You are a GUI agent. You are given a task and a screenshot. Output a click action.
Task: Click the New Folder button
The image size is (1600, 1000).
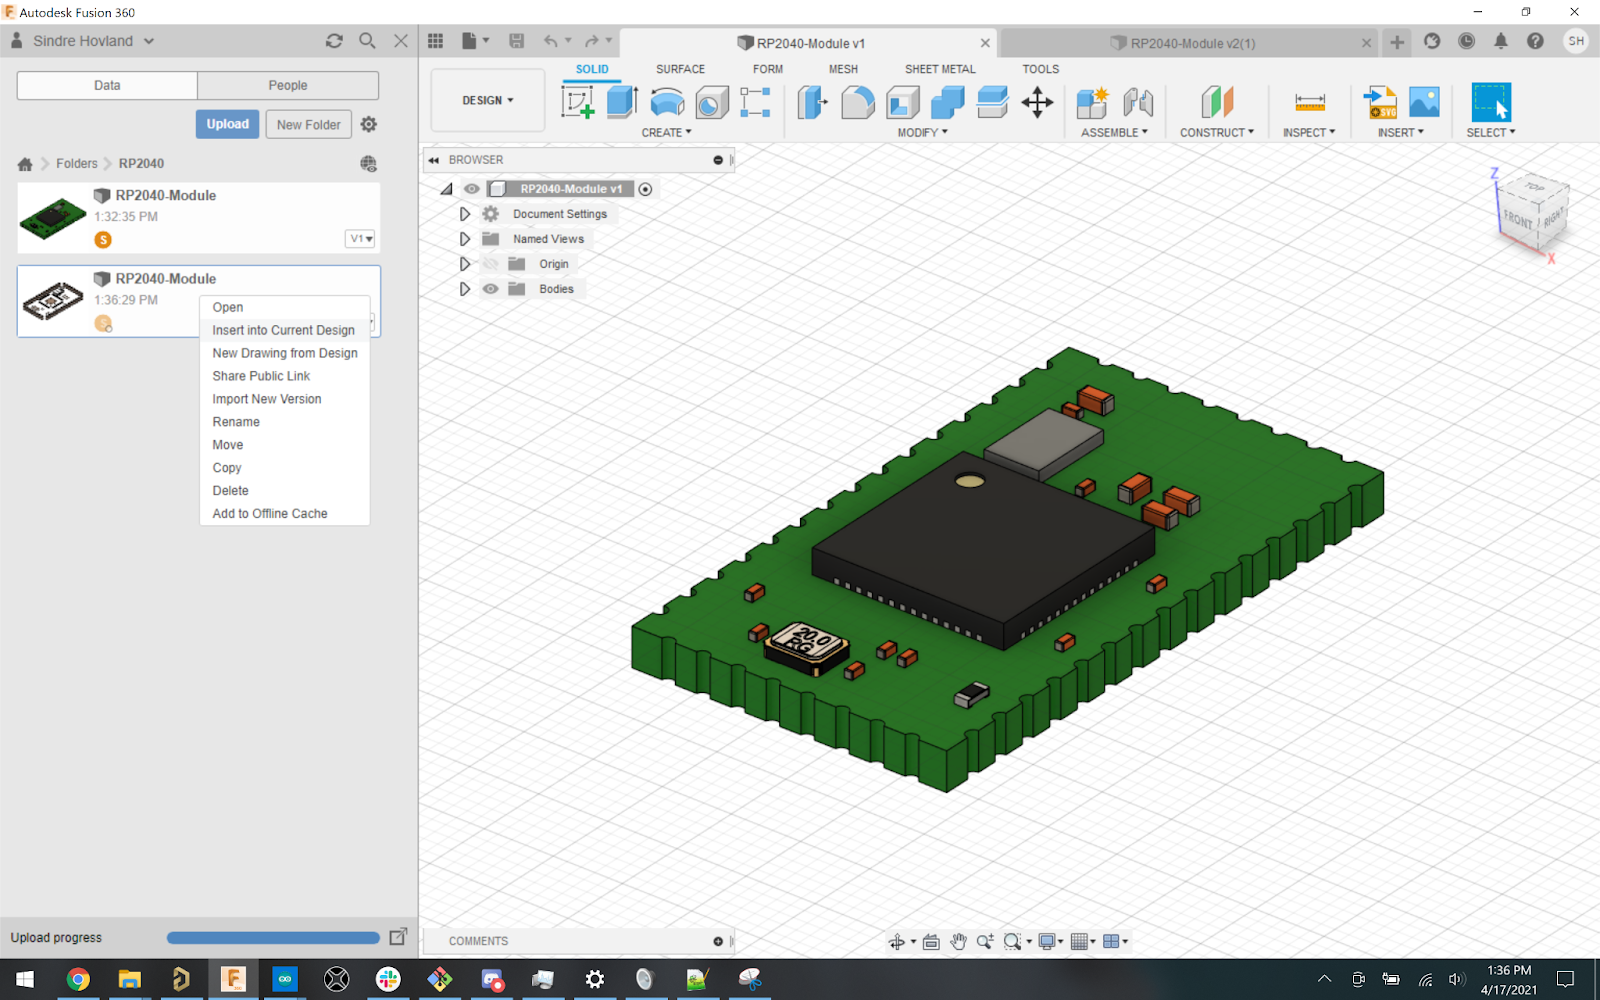308,124
